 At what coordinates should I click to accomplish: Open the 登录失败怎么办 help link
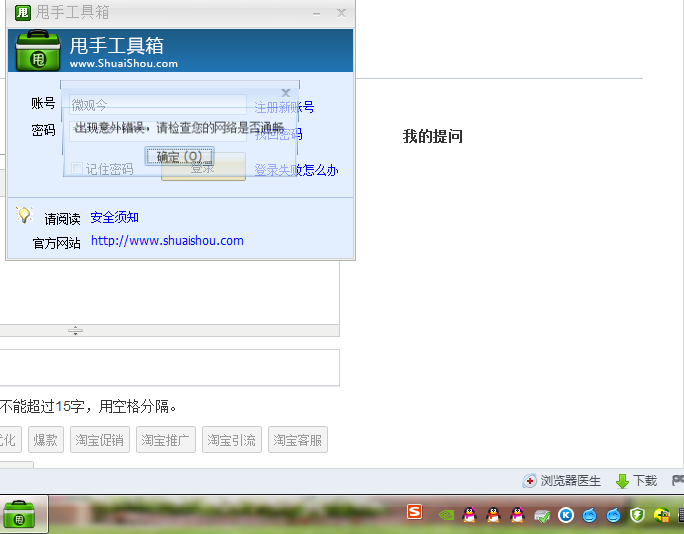pyautogui.click(x=296, y=170)
